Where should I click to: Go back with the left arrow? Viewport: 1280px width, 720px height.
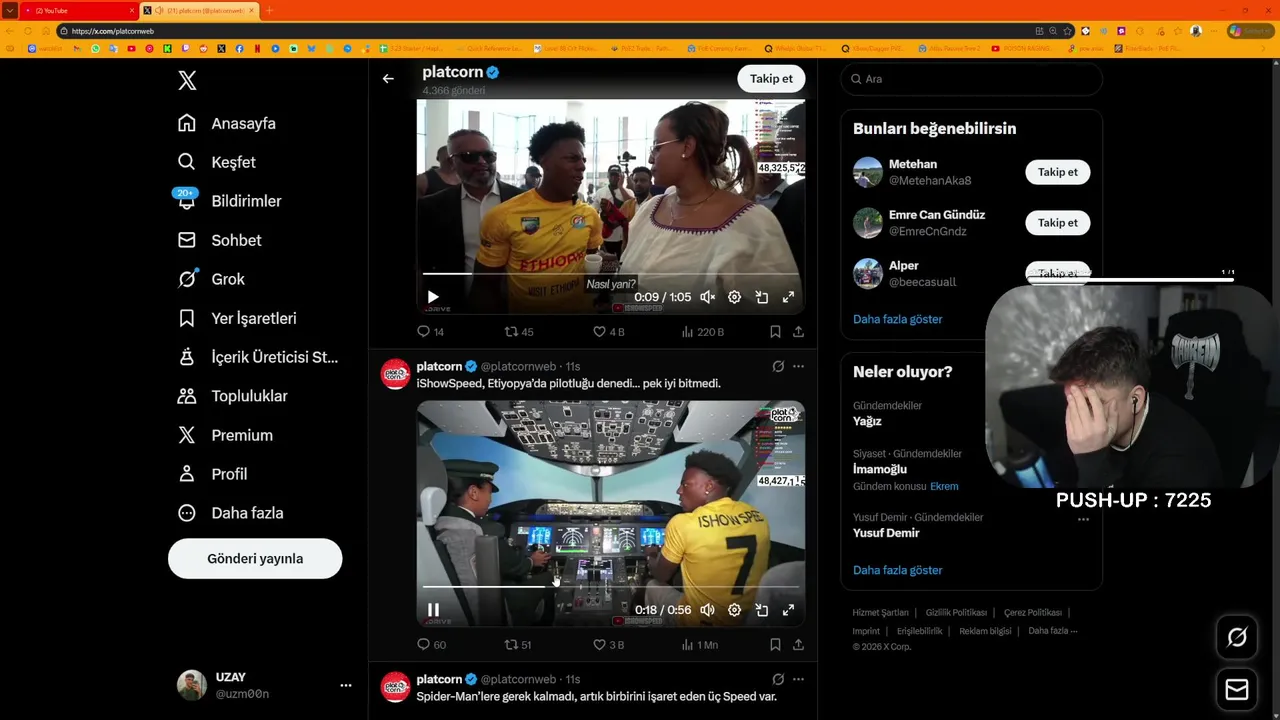(x=388, y=78)
